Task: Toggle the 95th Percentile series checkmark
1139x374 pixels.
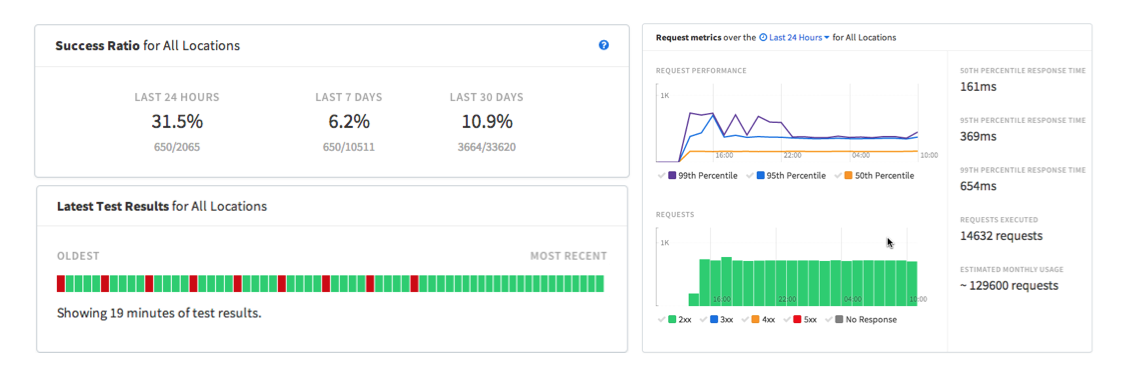Action: 749,176
